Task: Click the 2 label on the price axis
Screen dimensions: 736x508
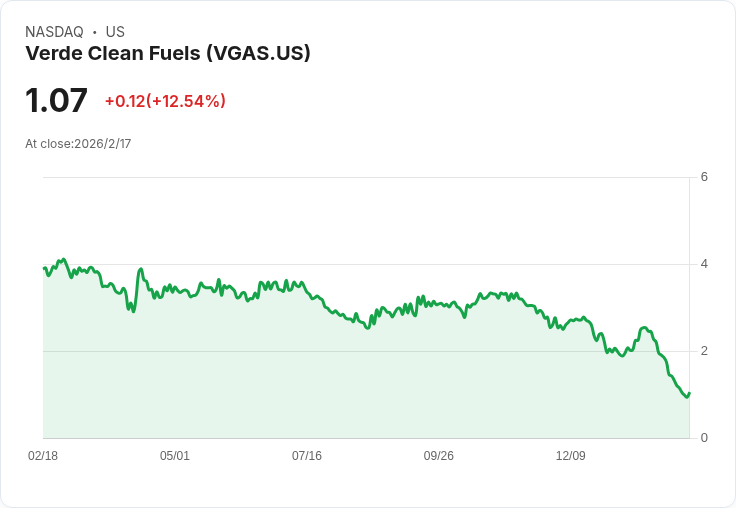Action: pyautogui.click(x=704, y=351)
